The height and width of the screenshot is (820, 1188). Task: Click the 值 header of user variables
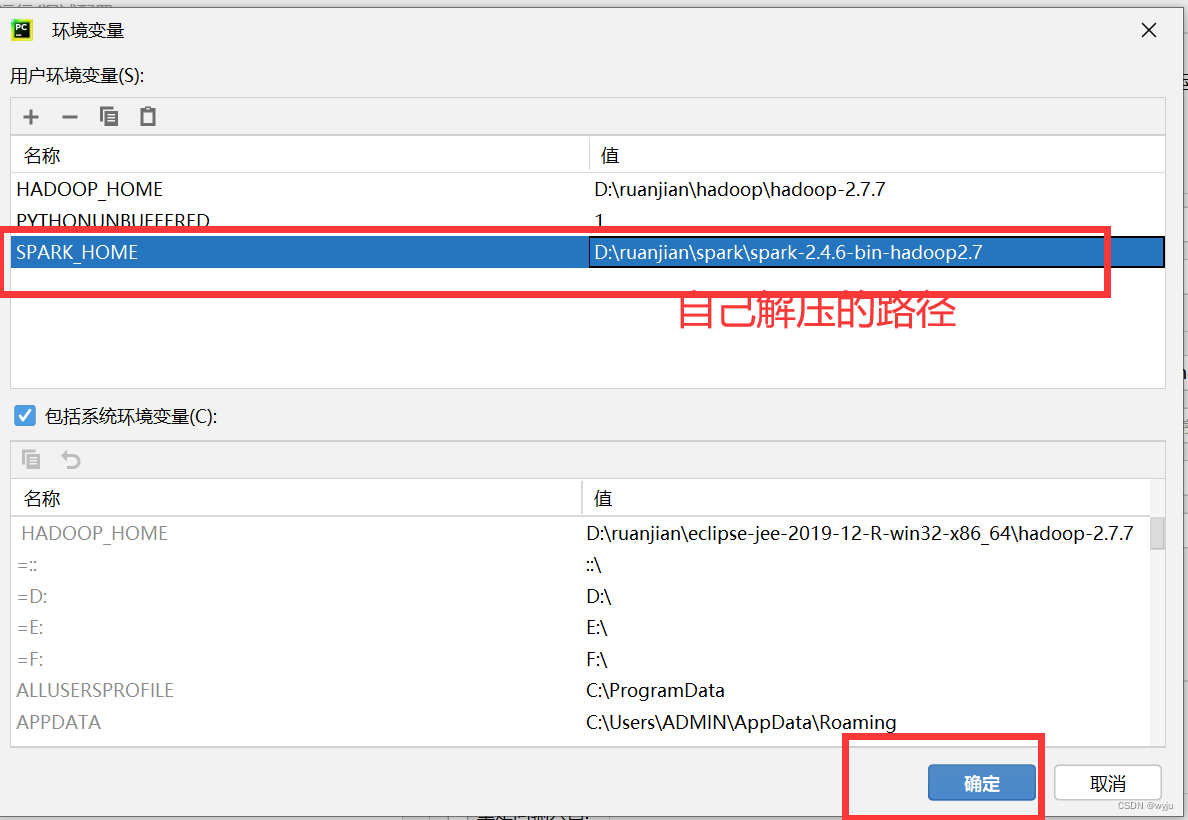877,155
